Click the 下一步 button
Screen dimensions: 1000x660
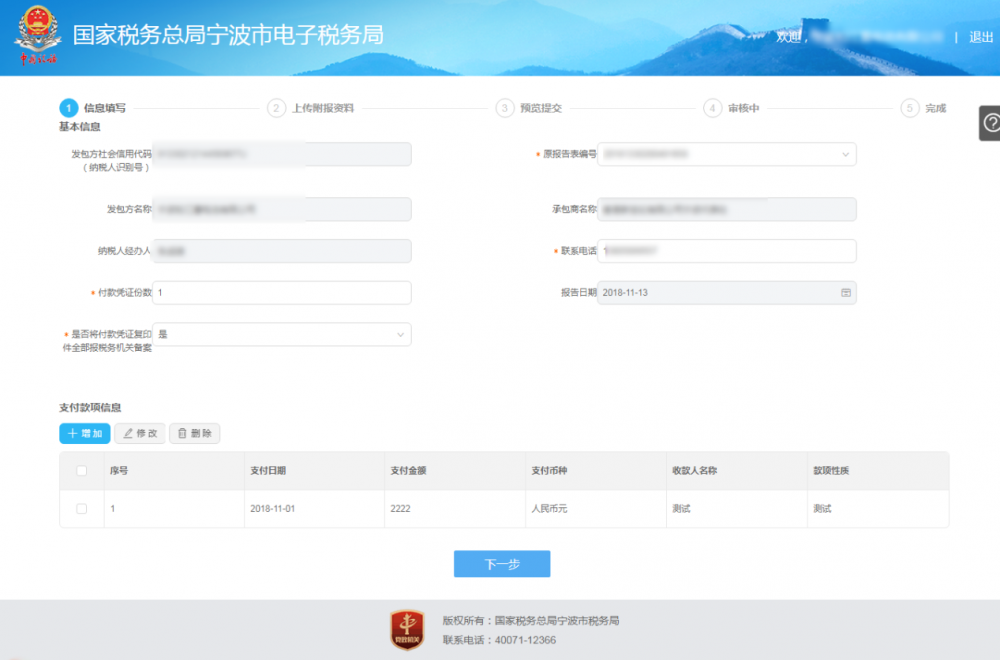click(x=501, y=563)
